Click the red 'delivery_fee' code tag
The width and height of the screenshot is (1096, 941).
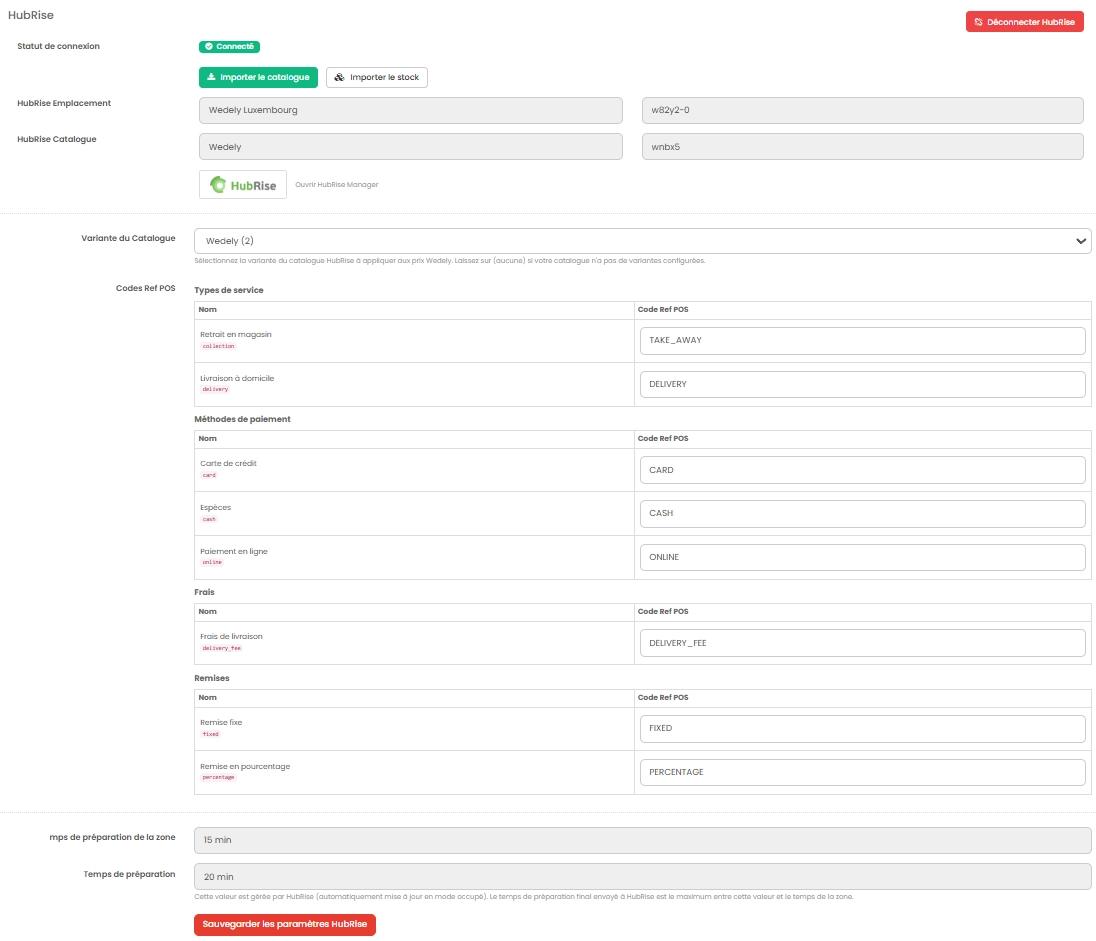coord(222,648)
